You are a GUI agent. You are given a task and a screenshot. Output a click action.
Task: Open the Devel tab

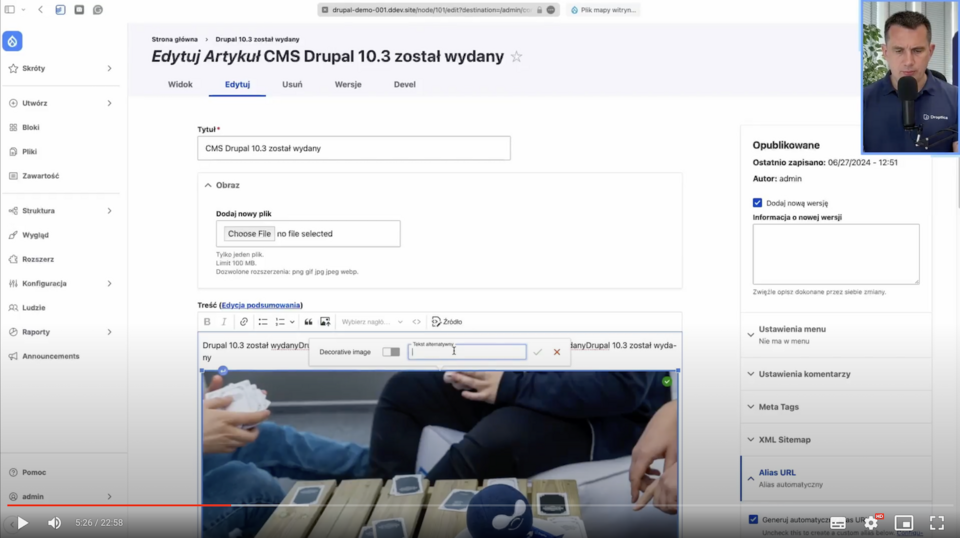pyautogui.click(x=404, y=84)
